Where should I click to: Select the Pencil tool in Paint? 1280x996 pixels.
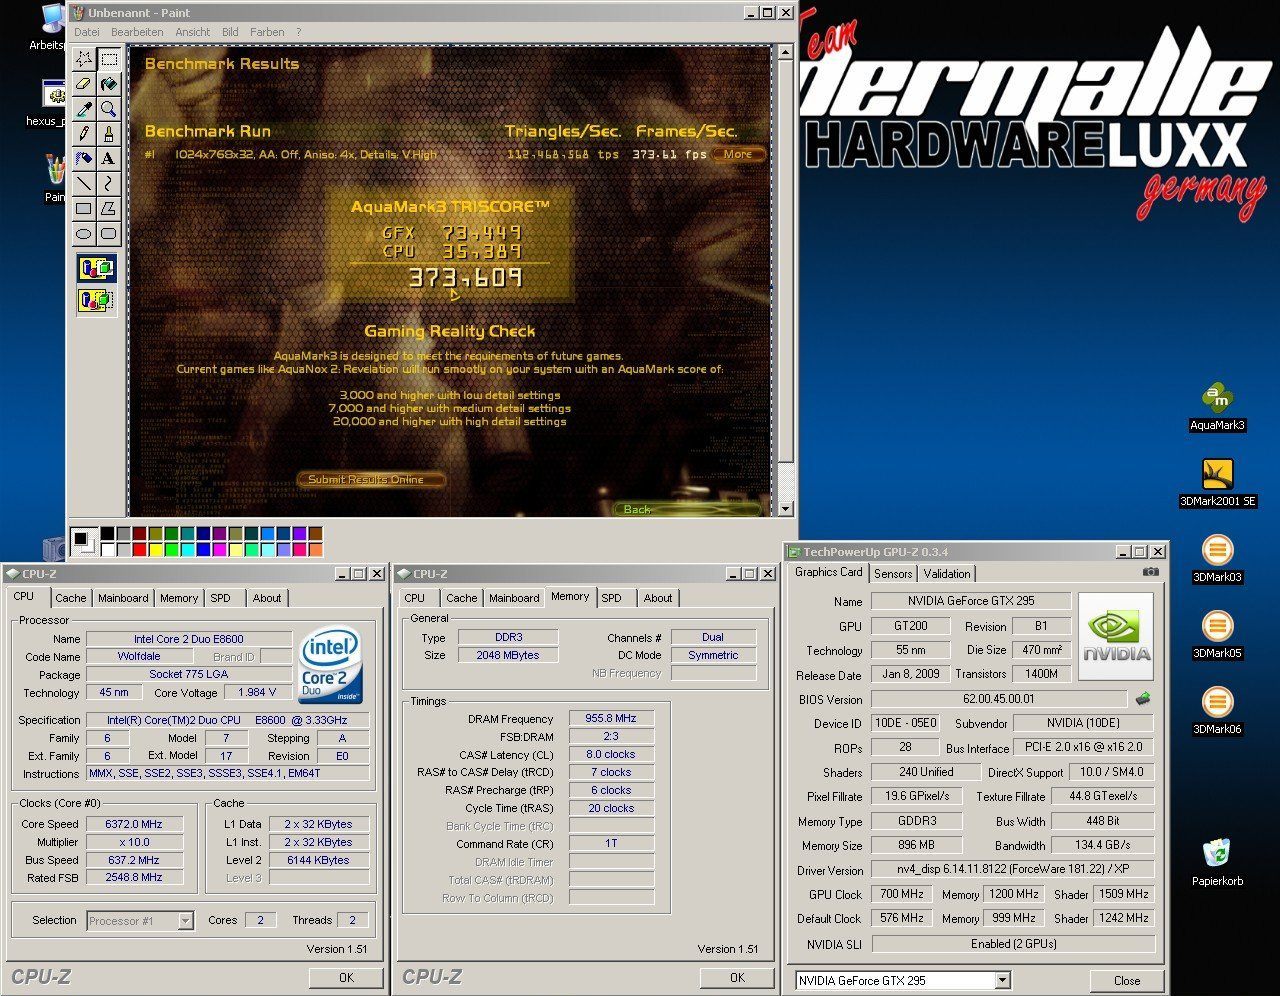click(84, 134)
